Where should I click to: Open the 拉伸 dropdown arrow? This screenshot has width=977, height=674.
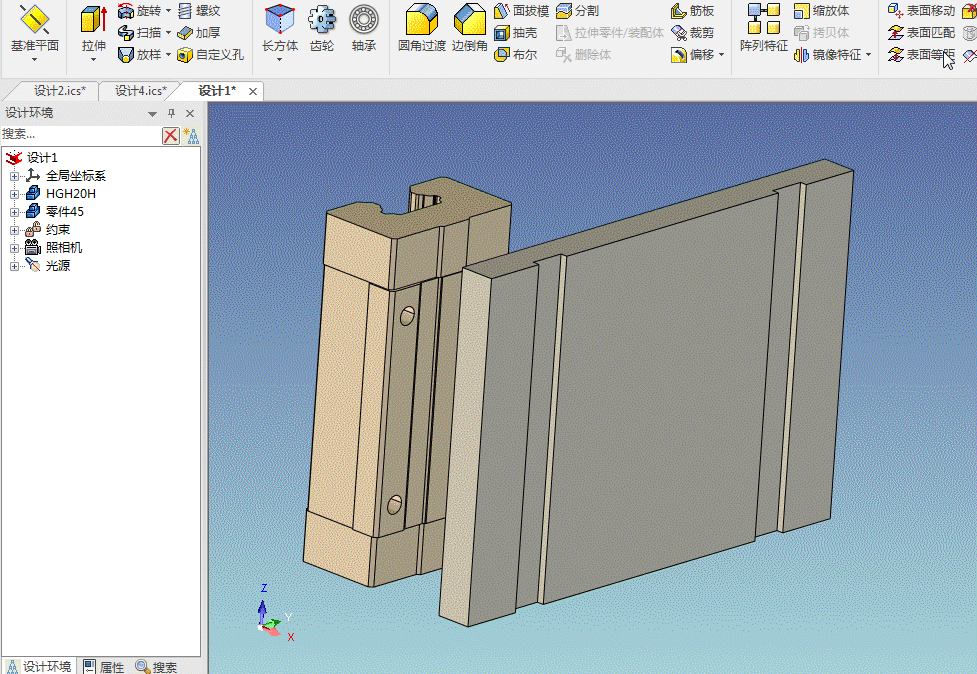(93, 59)
